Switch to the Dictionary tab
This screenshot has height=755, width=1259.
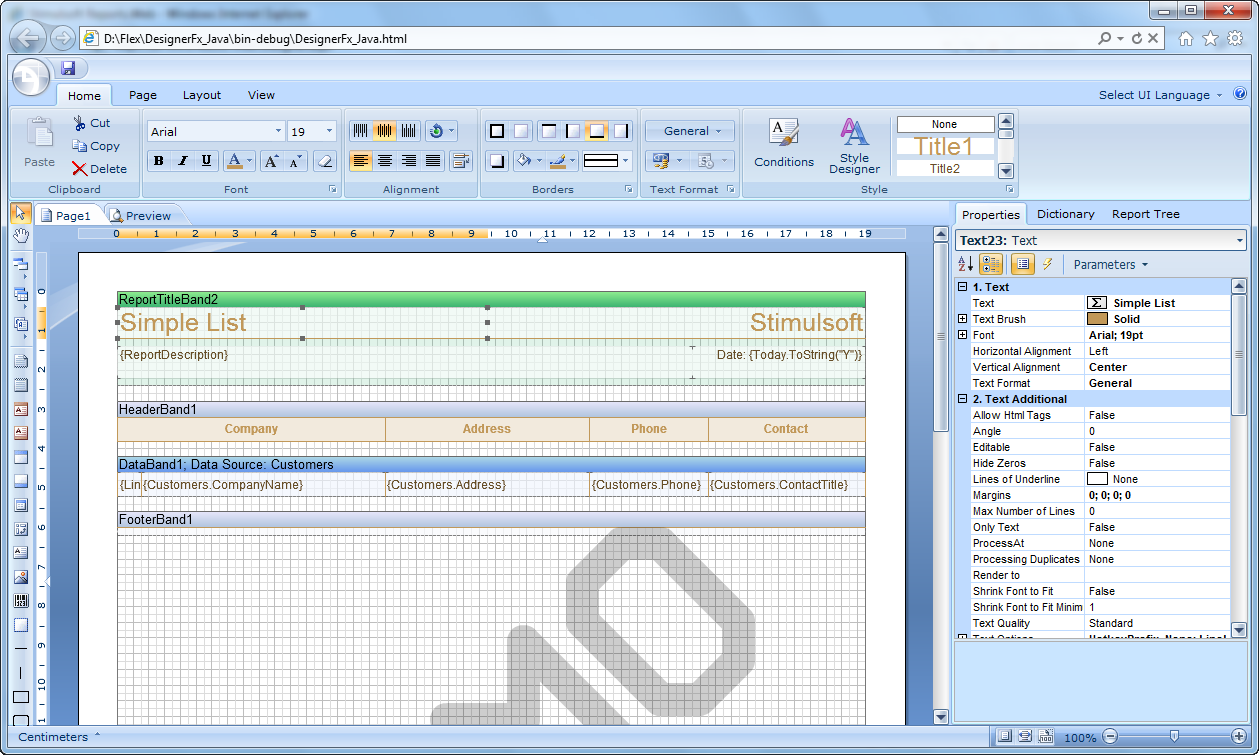pos(1065,214)
